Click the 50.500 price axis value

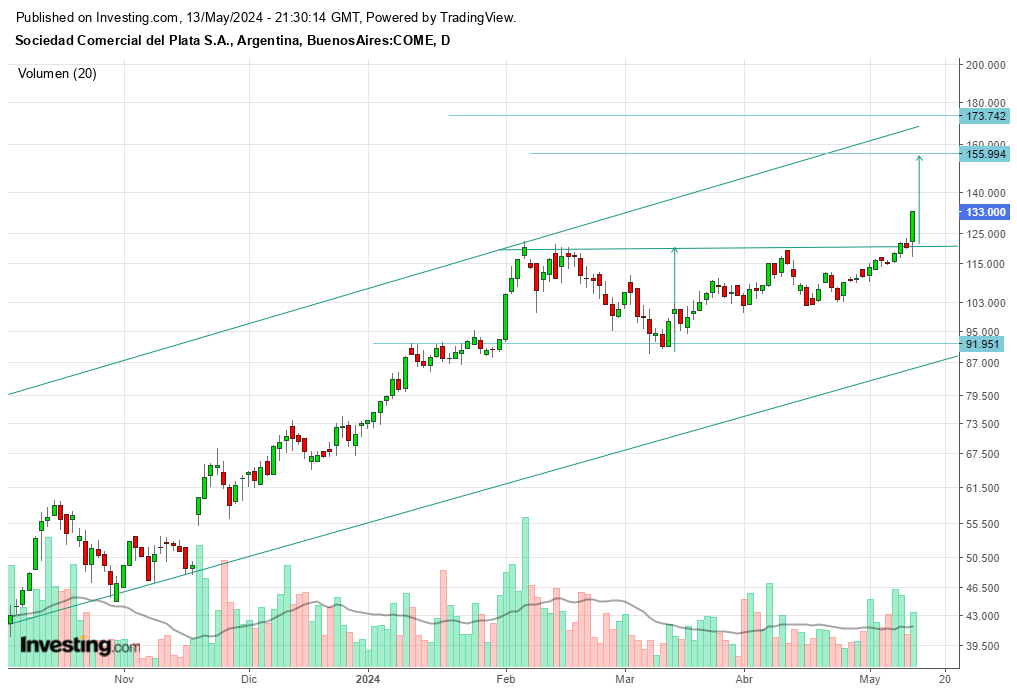click(x=983, y=558)
